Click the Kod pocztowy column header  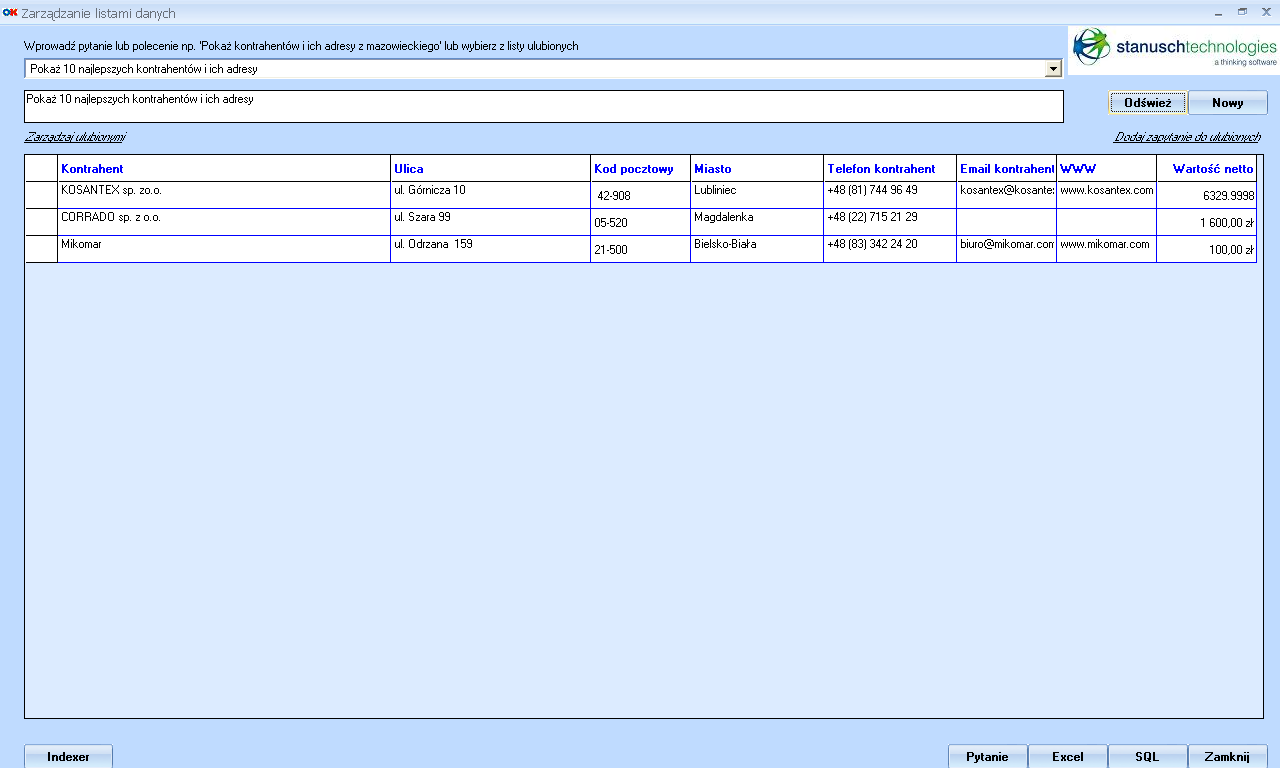point(641,168)
